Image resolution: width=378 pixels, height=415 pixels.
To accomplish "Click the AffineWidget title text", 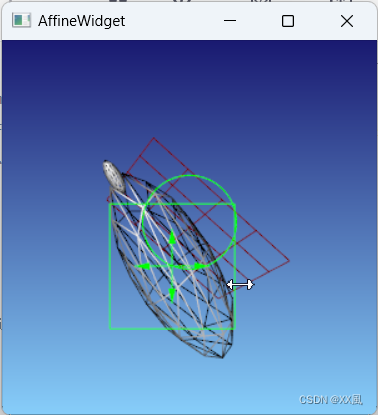I will coord(82,21).
